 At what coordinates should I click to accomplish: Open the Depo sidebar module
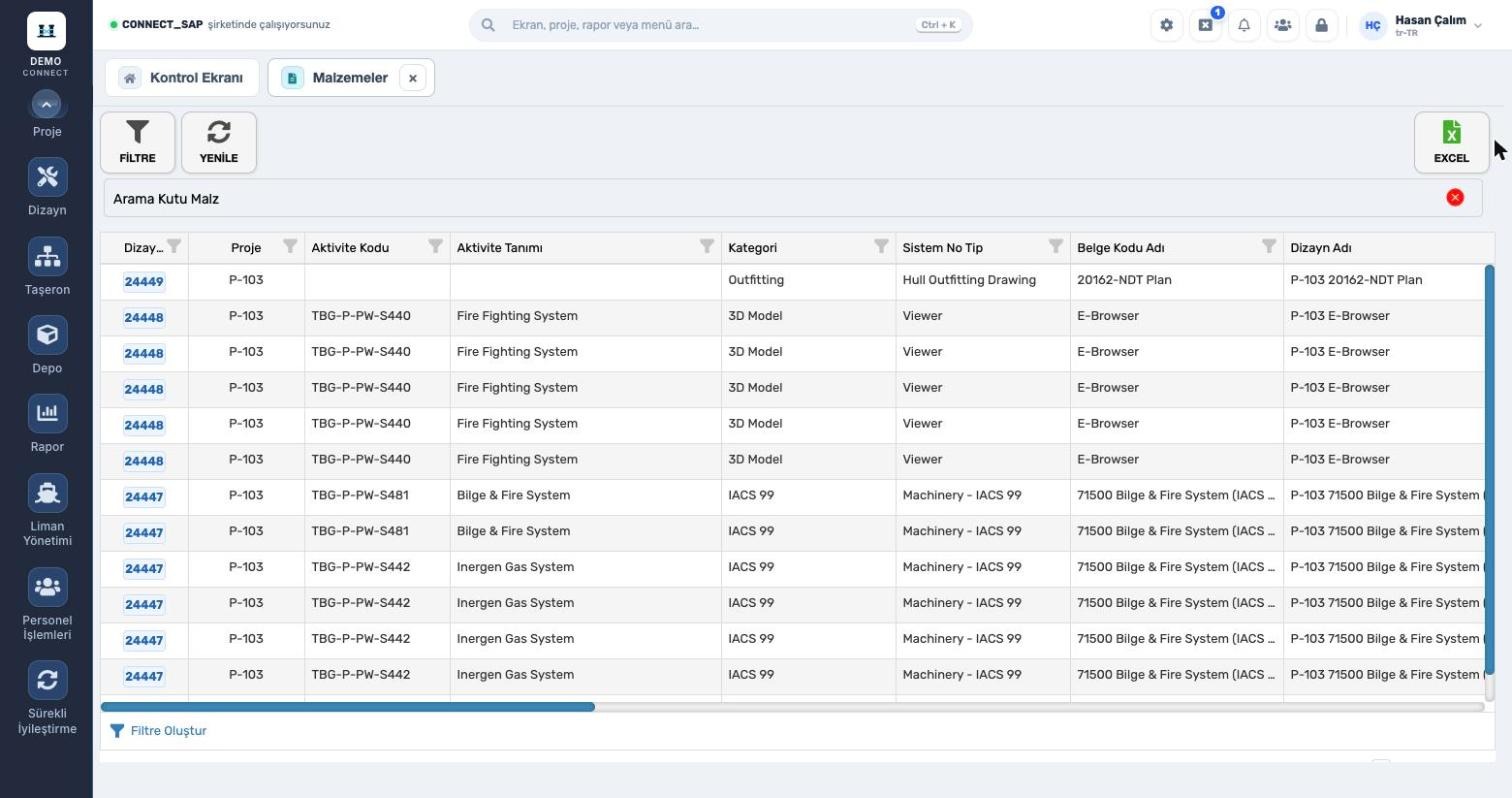pos(47,345)
